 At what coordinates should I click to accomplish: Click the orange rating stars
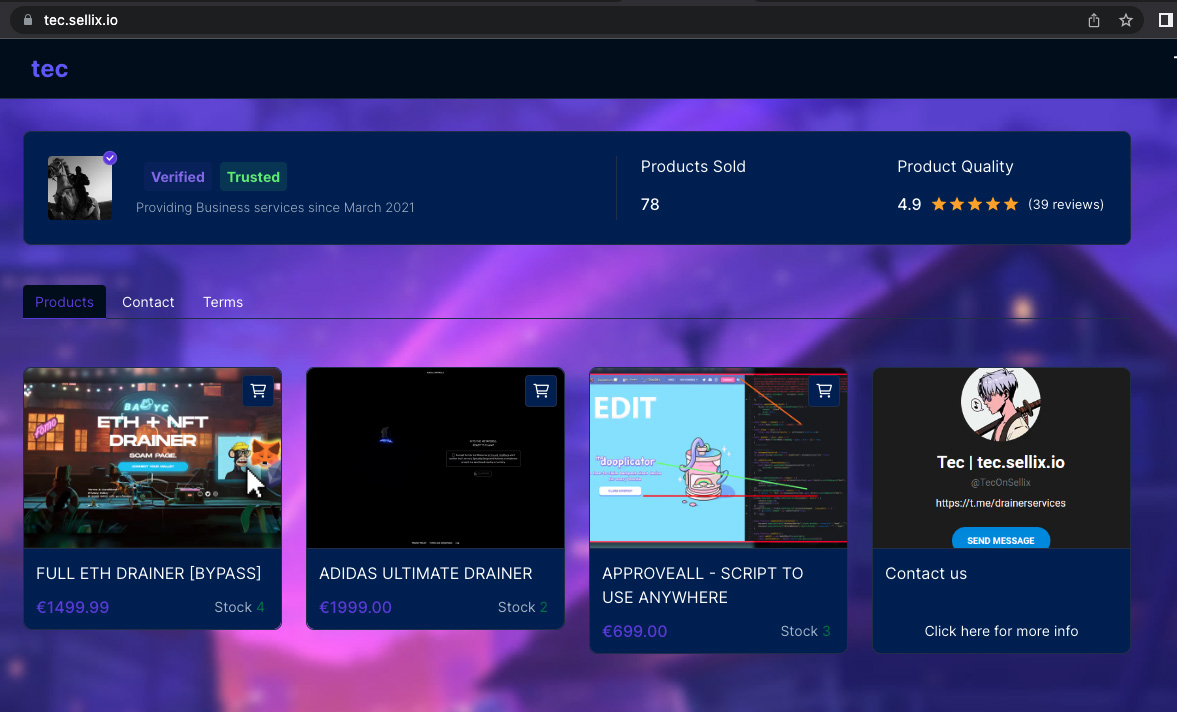[974, 204]
